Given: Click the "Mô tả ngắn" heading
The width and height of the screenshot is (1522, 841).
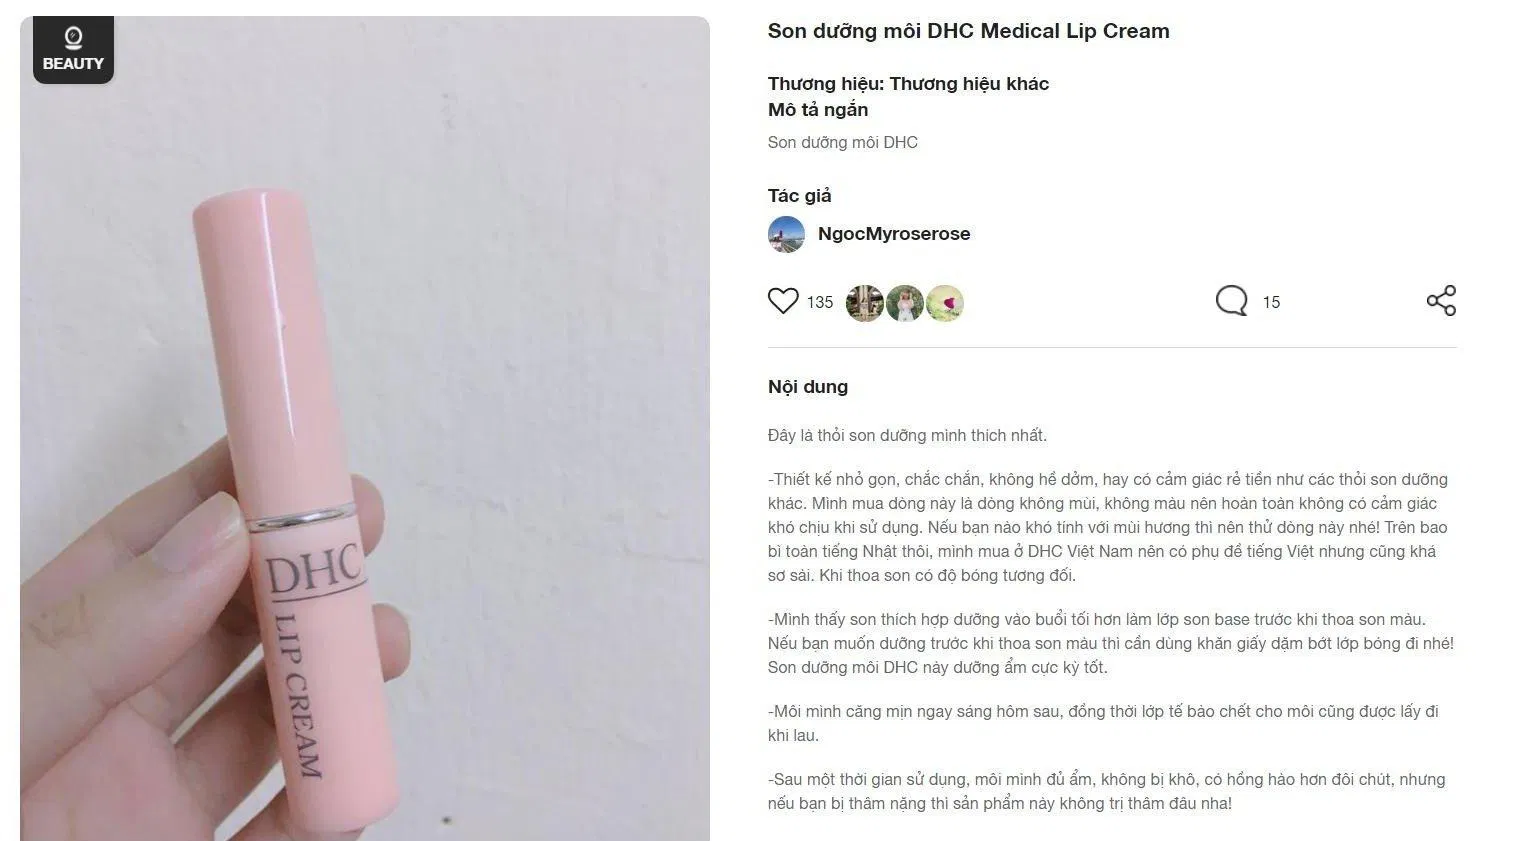Looking at the screenshot, I should click(818, 110).
